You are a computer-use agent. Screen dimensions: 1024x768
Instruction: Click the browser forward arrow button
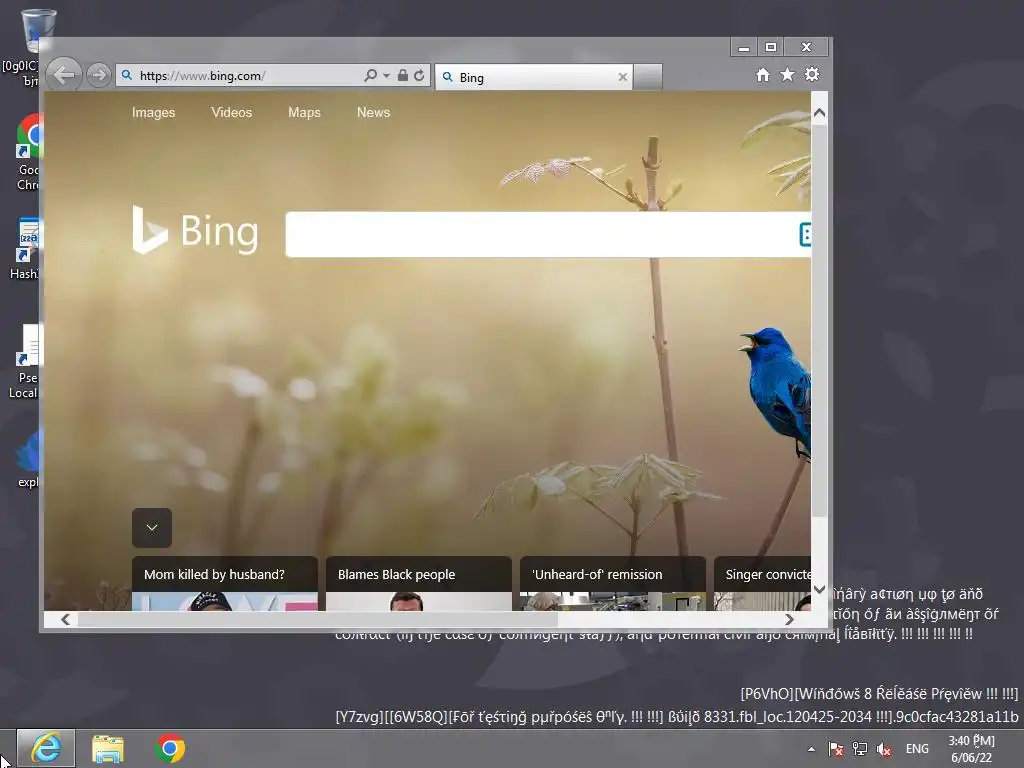pos(99,76)
